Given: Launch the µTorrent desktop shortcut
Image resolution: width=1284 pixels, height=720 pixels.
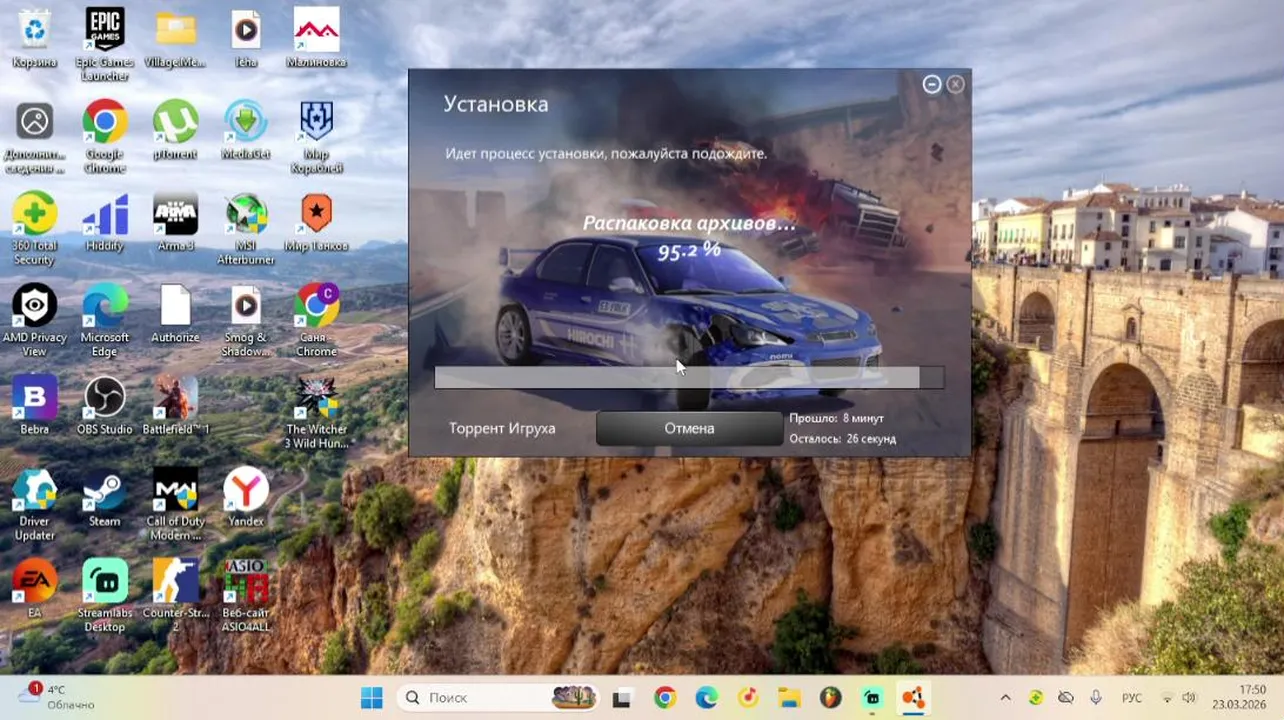Looking at the screenshot, I should (175, 130).
